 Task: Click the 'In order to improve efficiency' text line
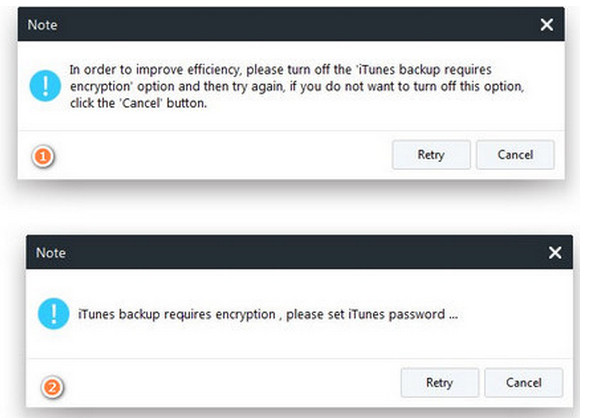tap(280, 70)
